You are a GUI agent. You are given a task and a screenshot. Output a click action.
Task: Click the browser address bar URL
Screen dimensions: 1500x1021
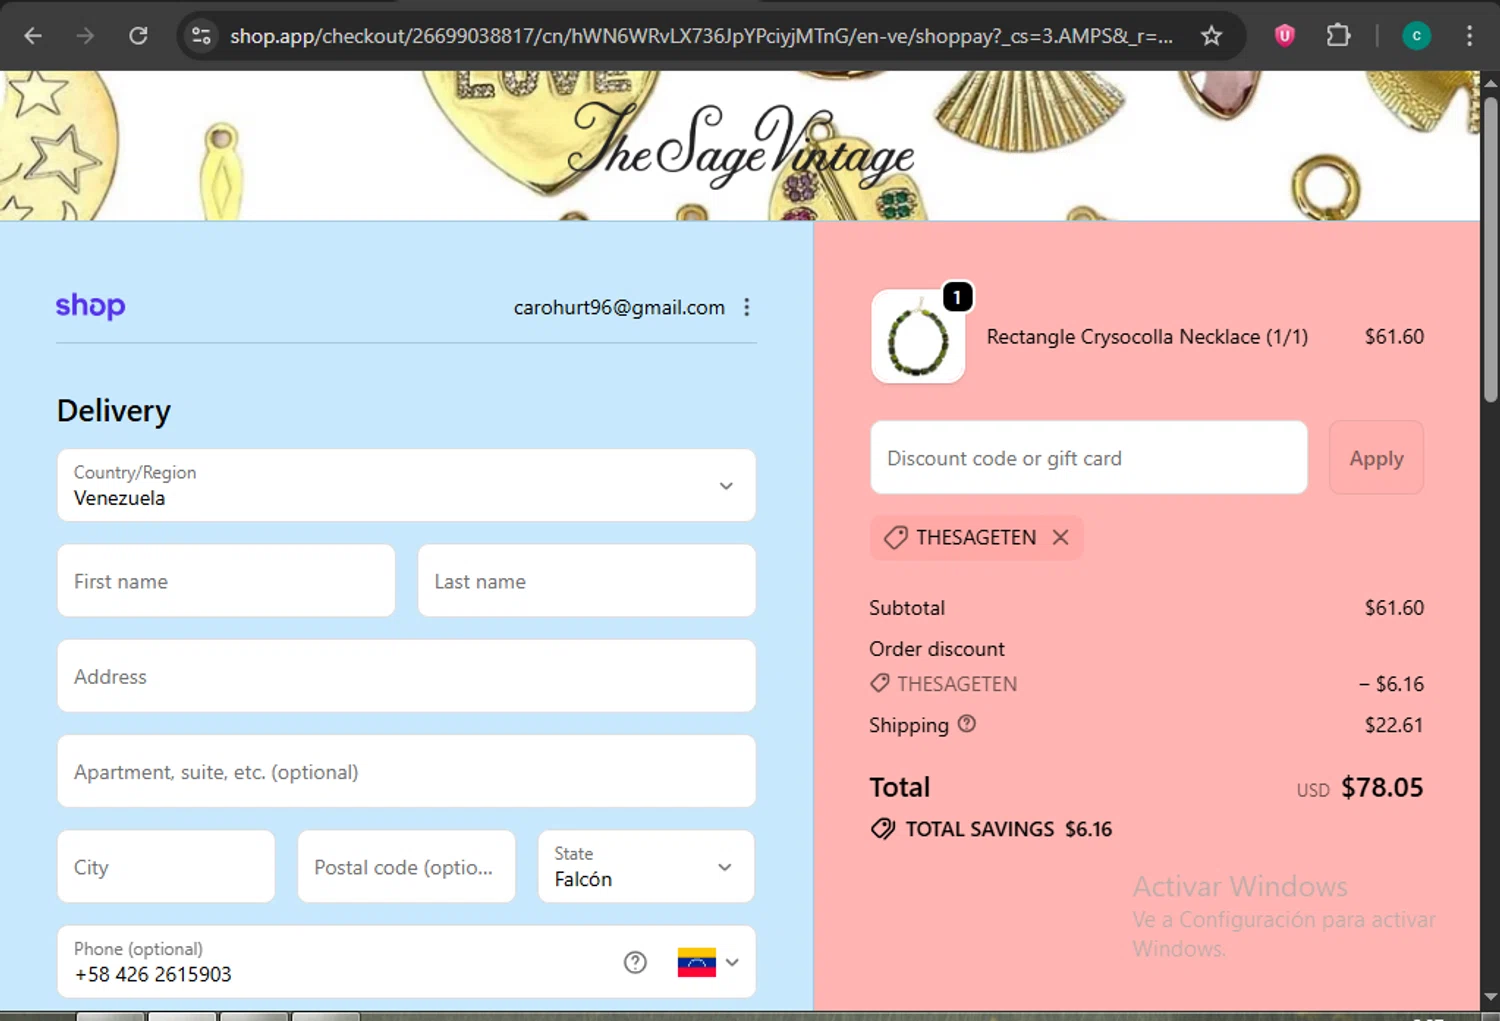[x=701, y=36]
